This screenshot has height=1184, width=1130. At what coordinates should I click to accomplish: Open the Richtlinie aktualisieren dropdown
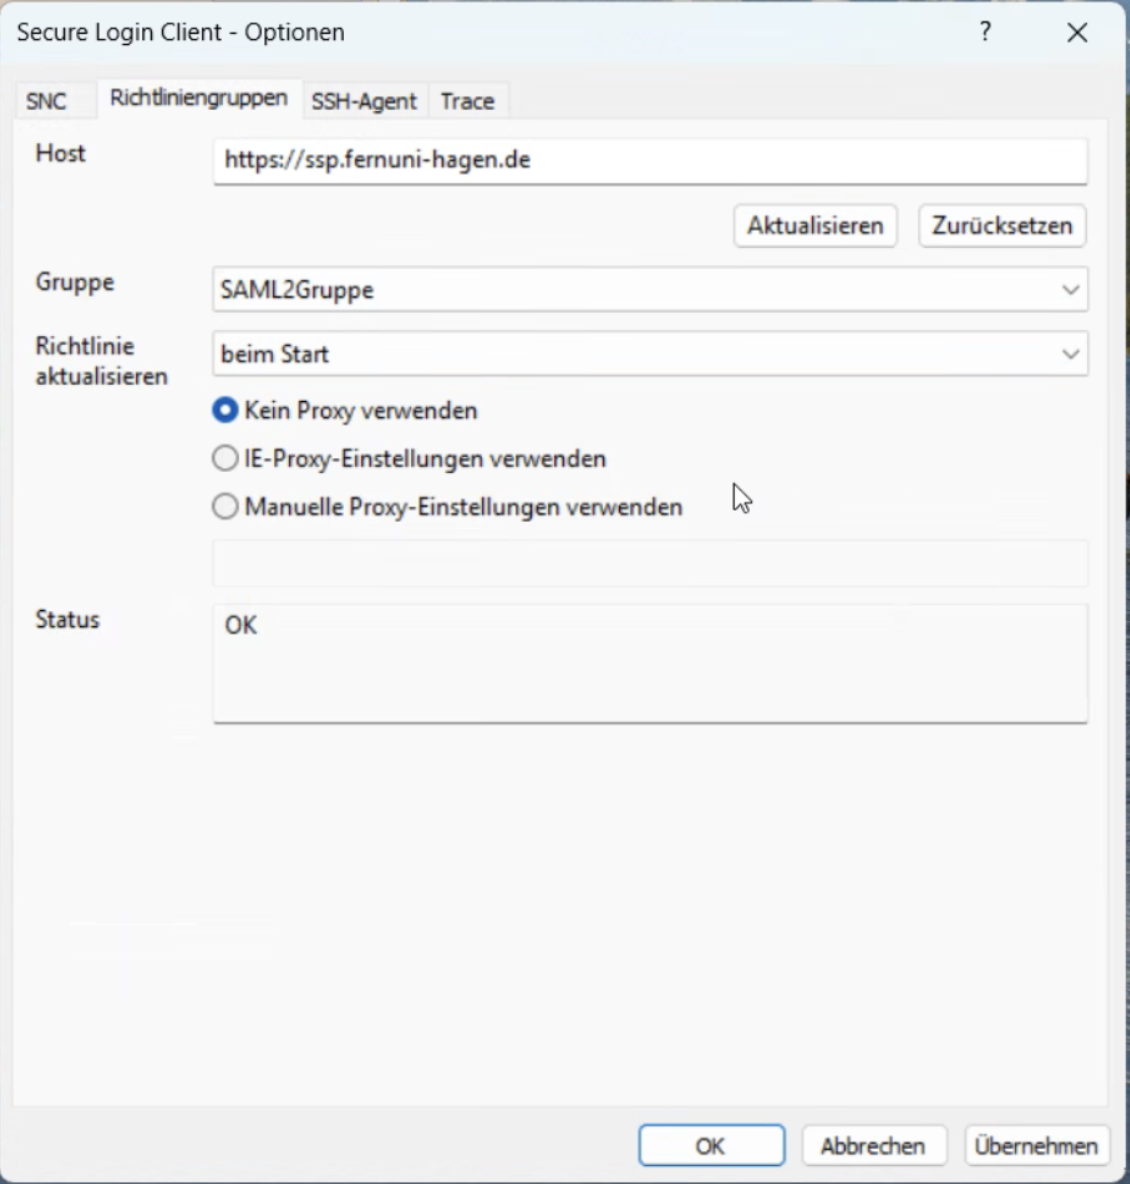650,354
